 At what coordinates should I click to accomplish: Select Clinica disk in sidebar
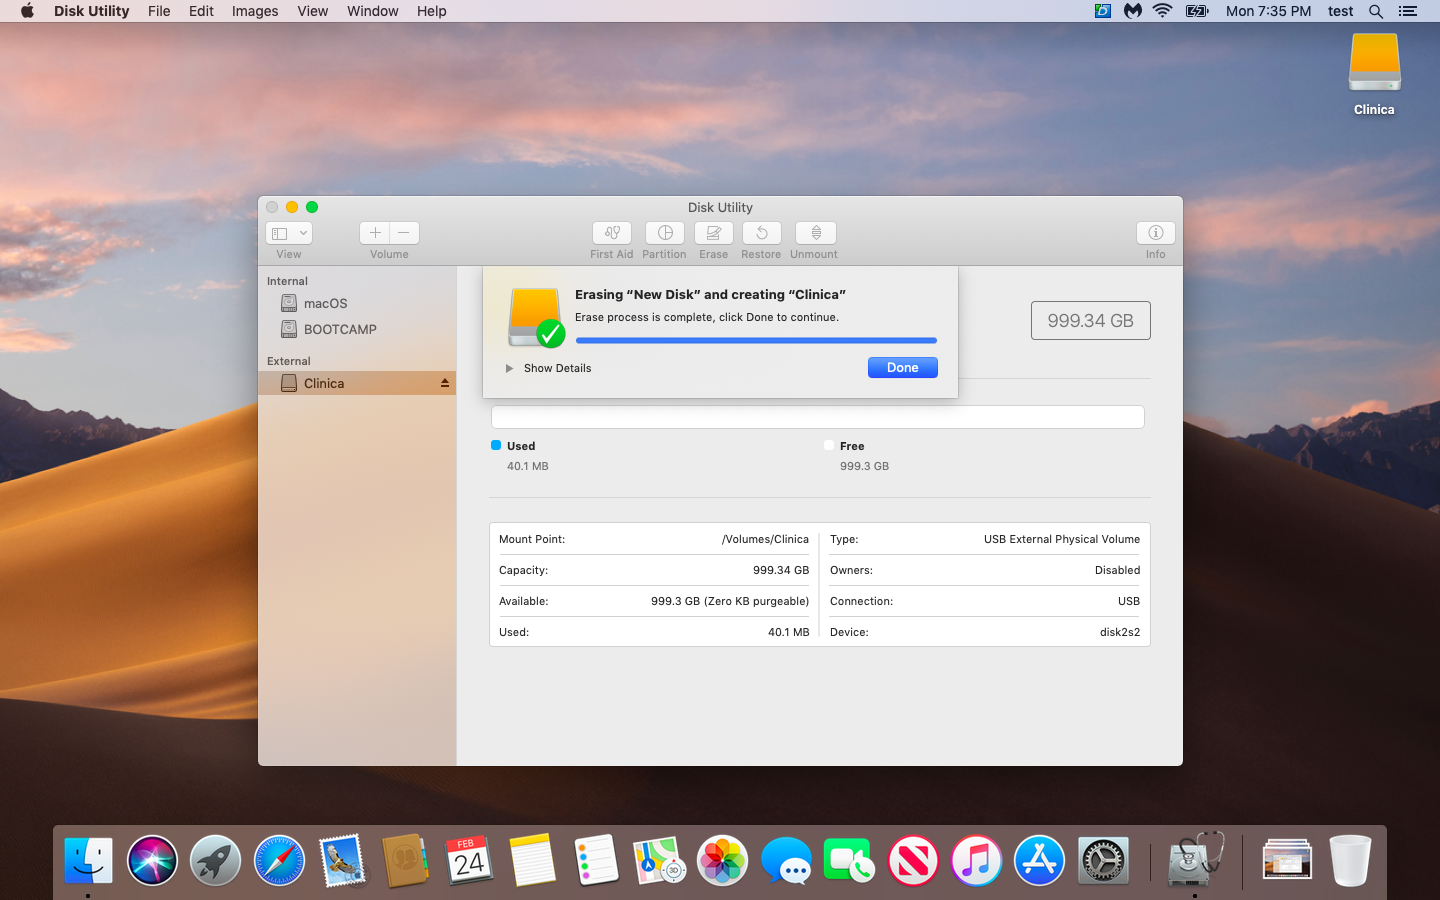(356, 383)
